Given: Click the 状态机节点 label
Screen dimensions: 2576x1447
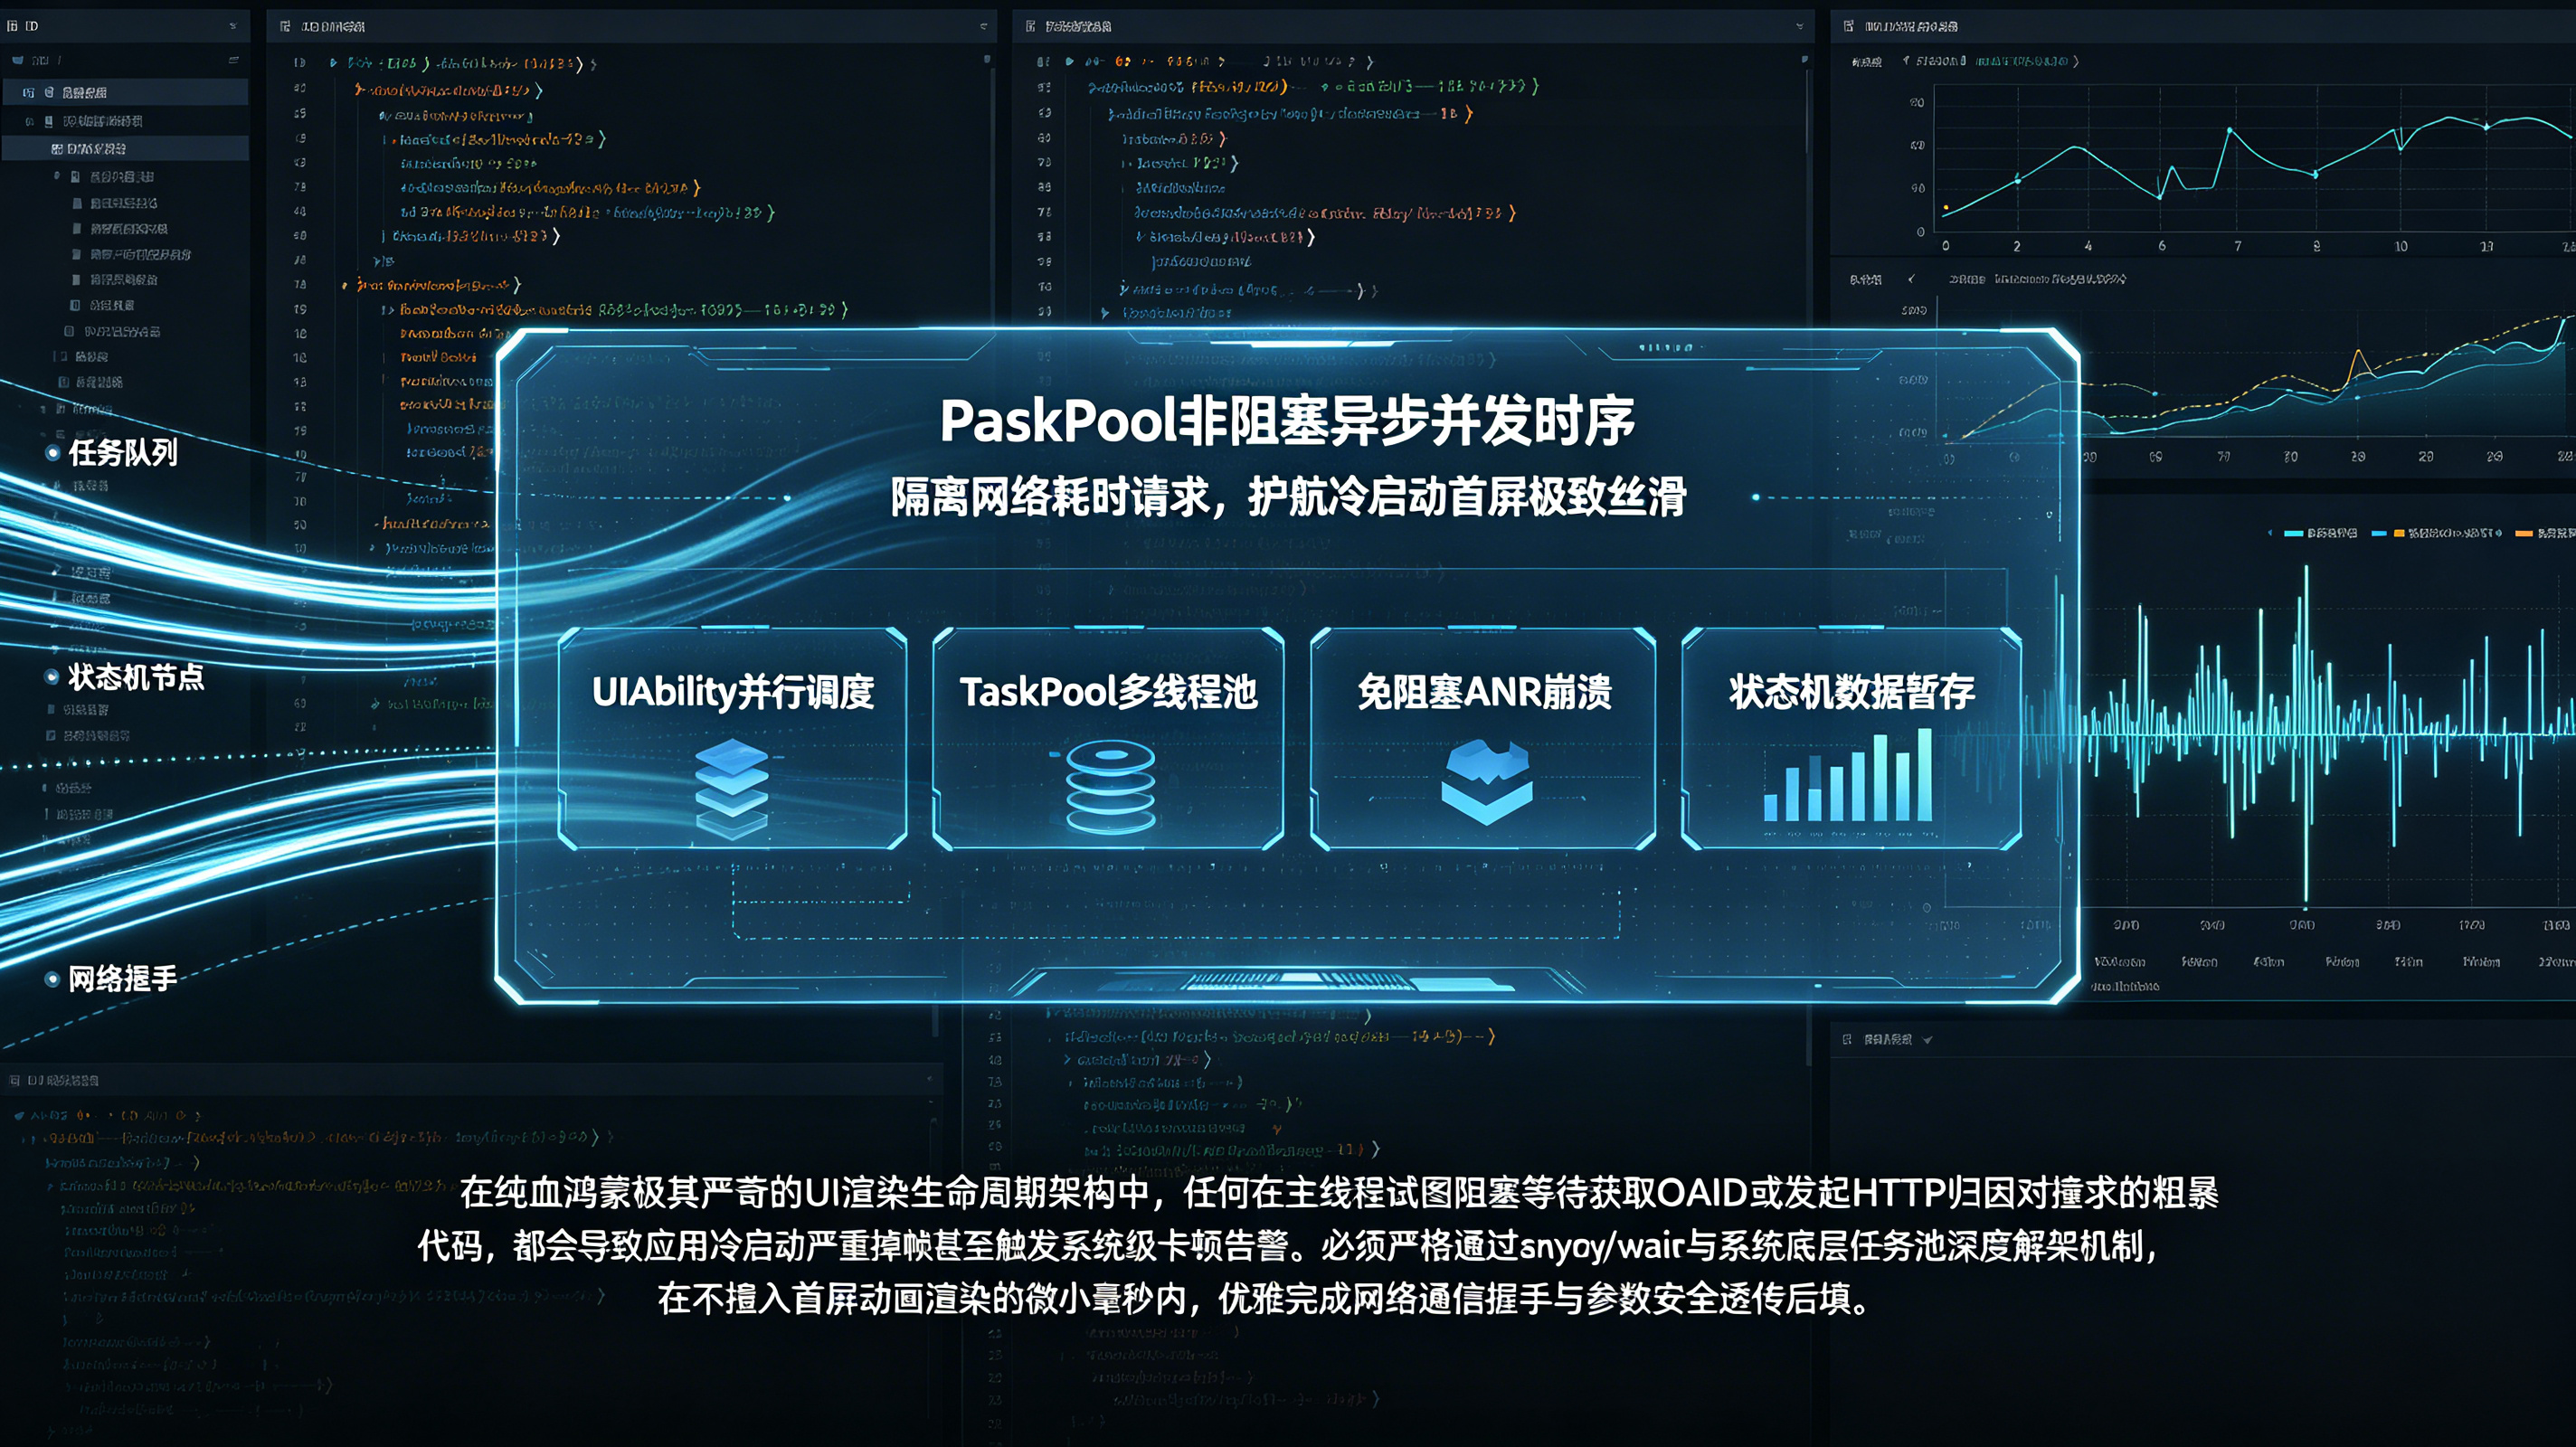Looking at the screenshot, I should [x=136, y=677].
